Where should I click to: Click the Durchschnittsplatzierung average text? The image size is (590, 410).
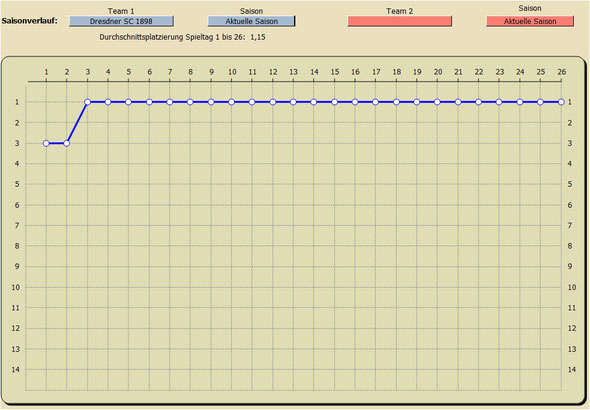(x=182, y=37)
